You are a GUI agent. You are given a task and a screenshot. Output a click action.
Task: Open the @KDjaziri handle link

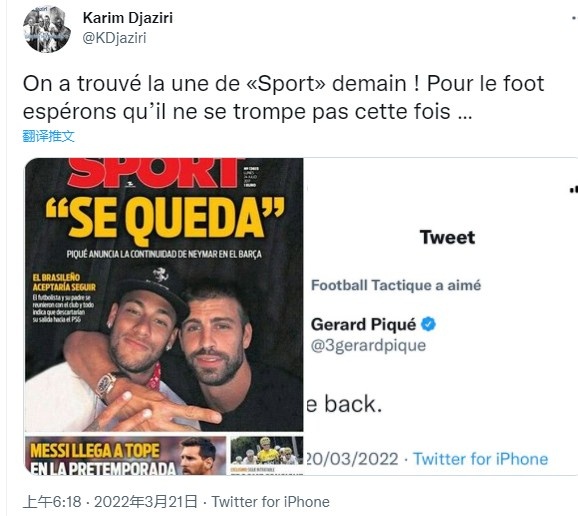click(114, 38)
